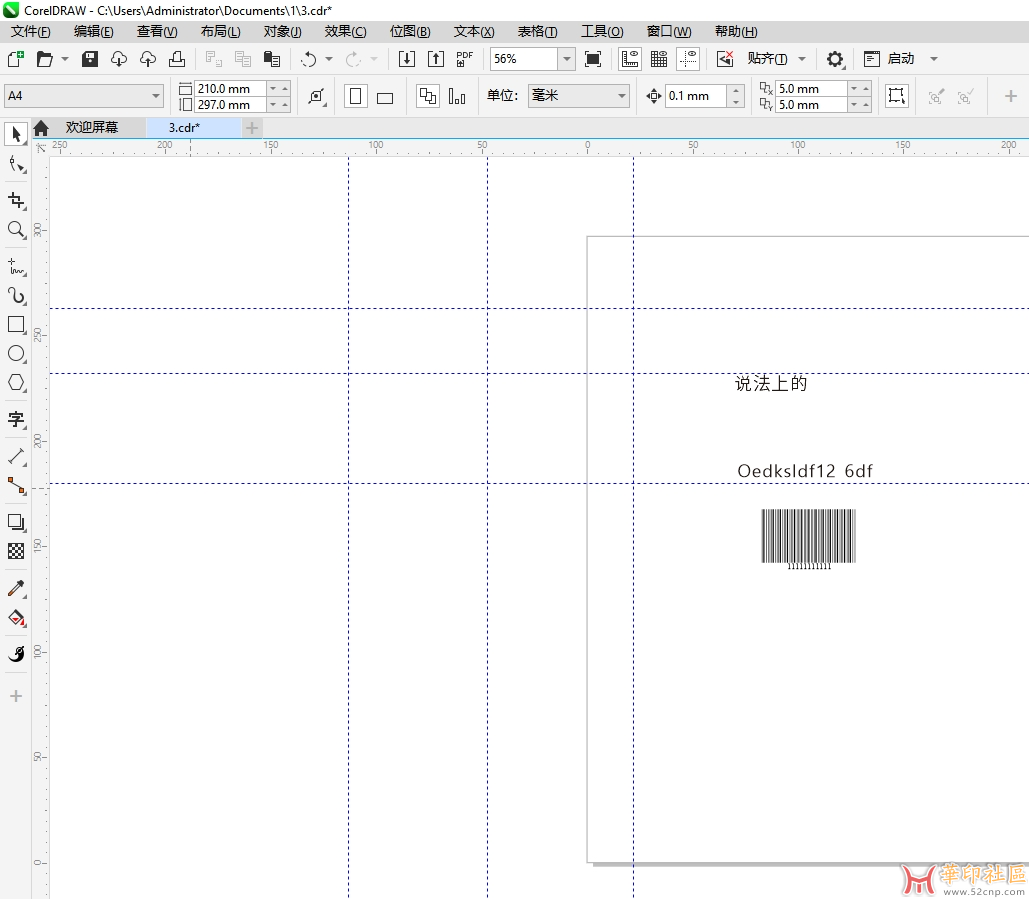Toggle apply layout to current page
The width and height of the screenshot is (1029, 899).
pos(457,96)
